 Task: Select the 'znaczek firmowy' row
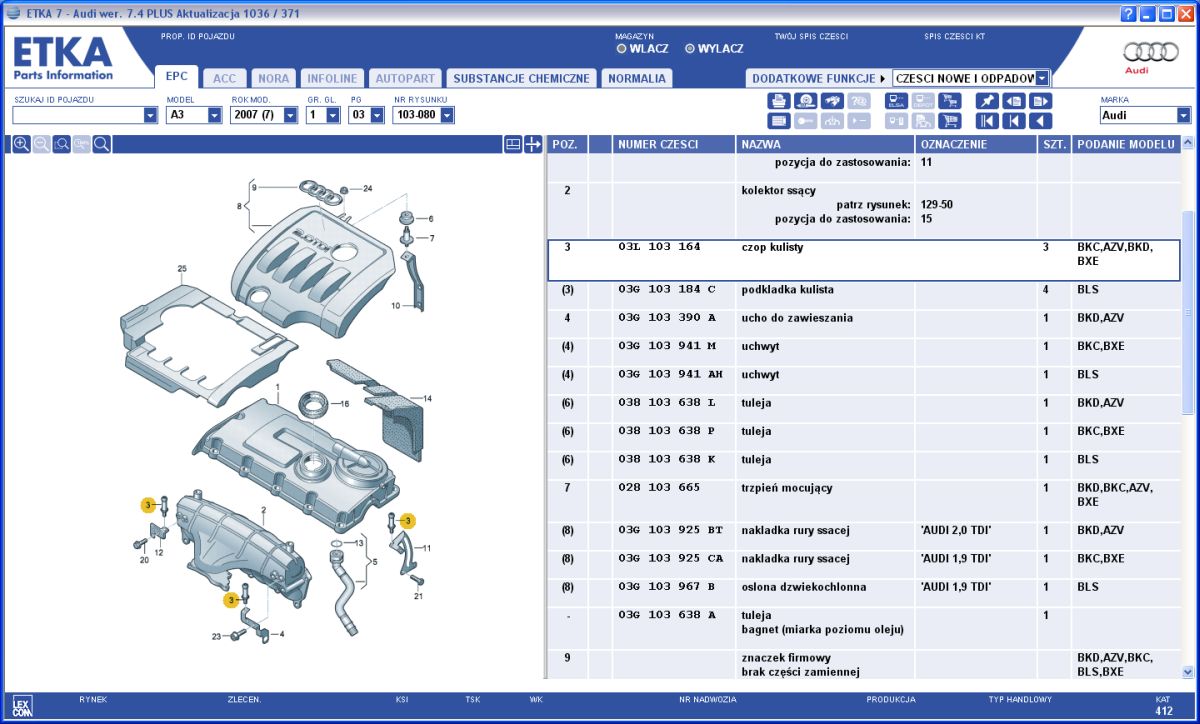(x=864, y=664)
